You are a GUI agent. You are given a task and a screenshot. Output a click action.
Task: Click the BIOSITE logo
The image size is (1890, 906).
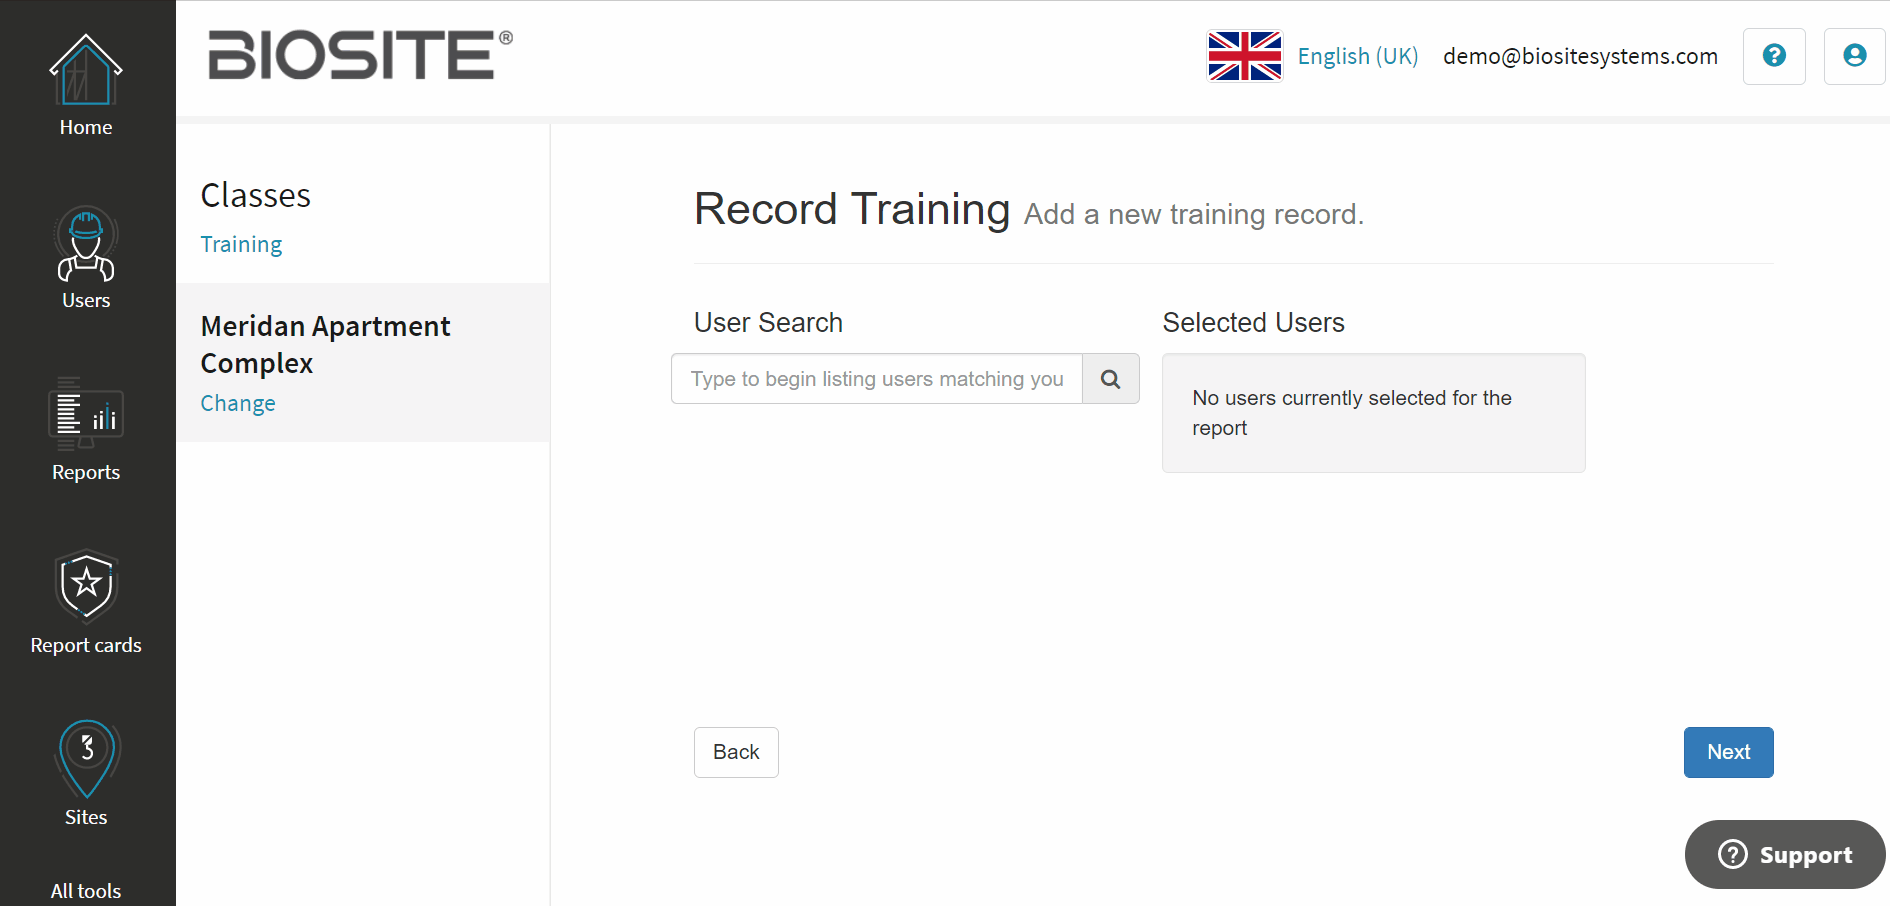click(x=360, y=55)
